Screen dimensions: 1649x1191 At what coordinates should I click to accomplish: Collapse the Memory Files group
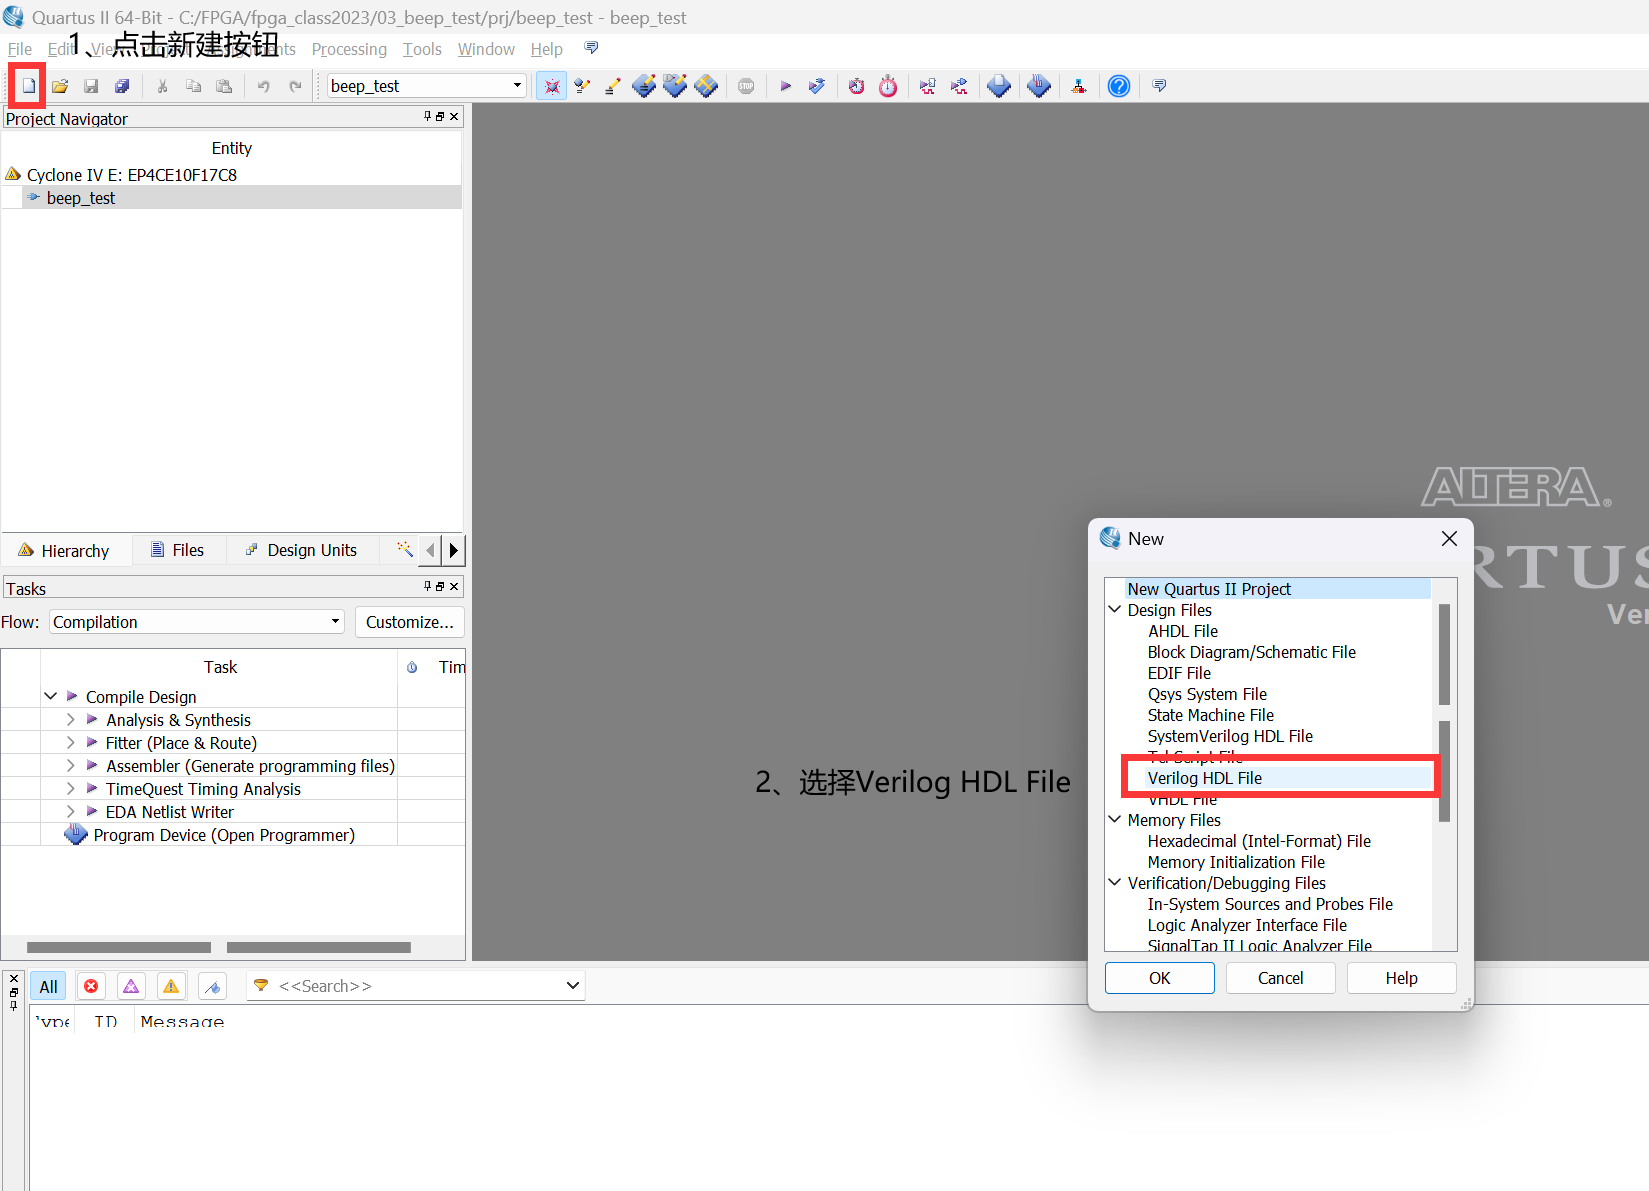pyautogui.click(x=1114, y=819)
